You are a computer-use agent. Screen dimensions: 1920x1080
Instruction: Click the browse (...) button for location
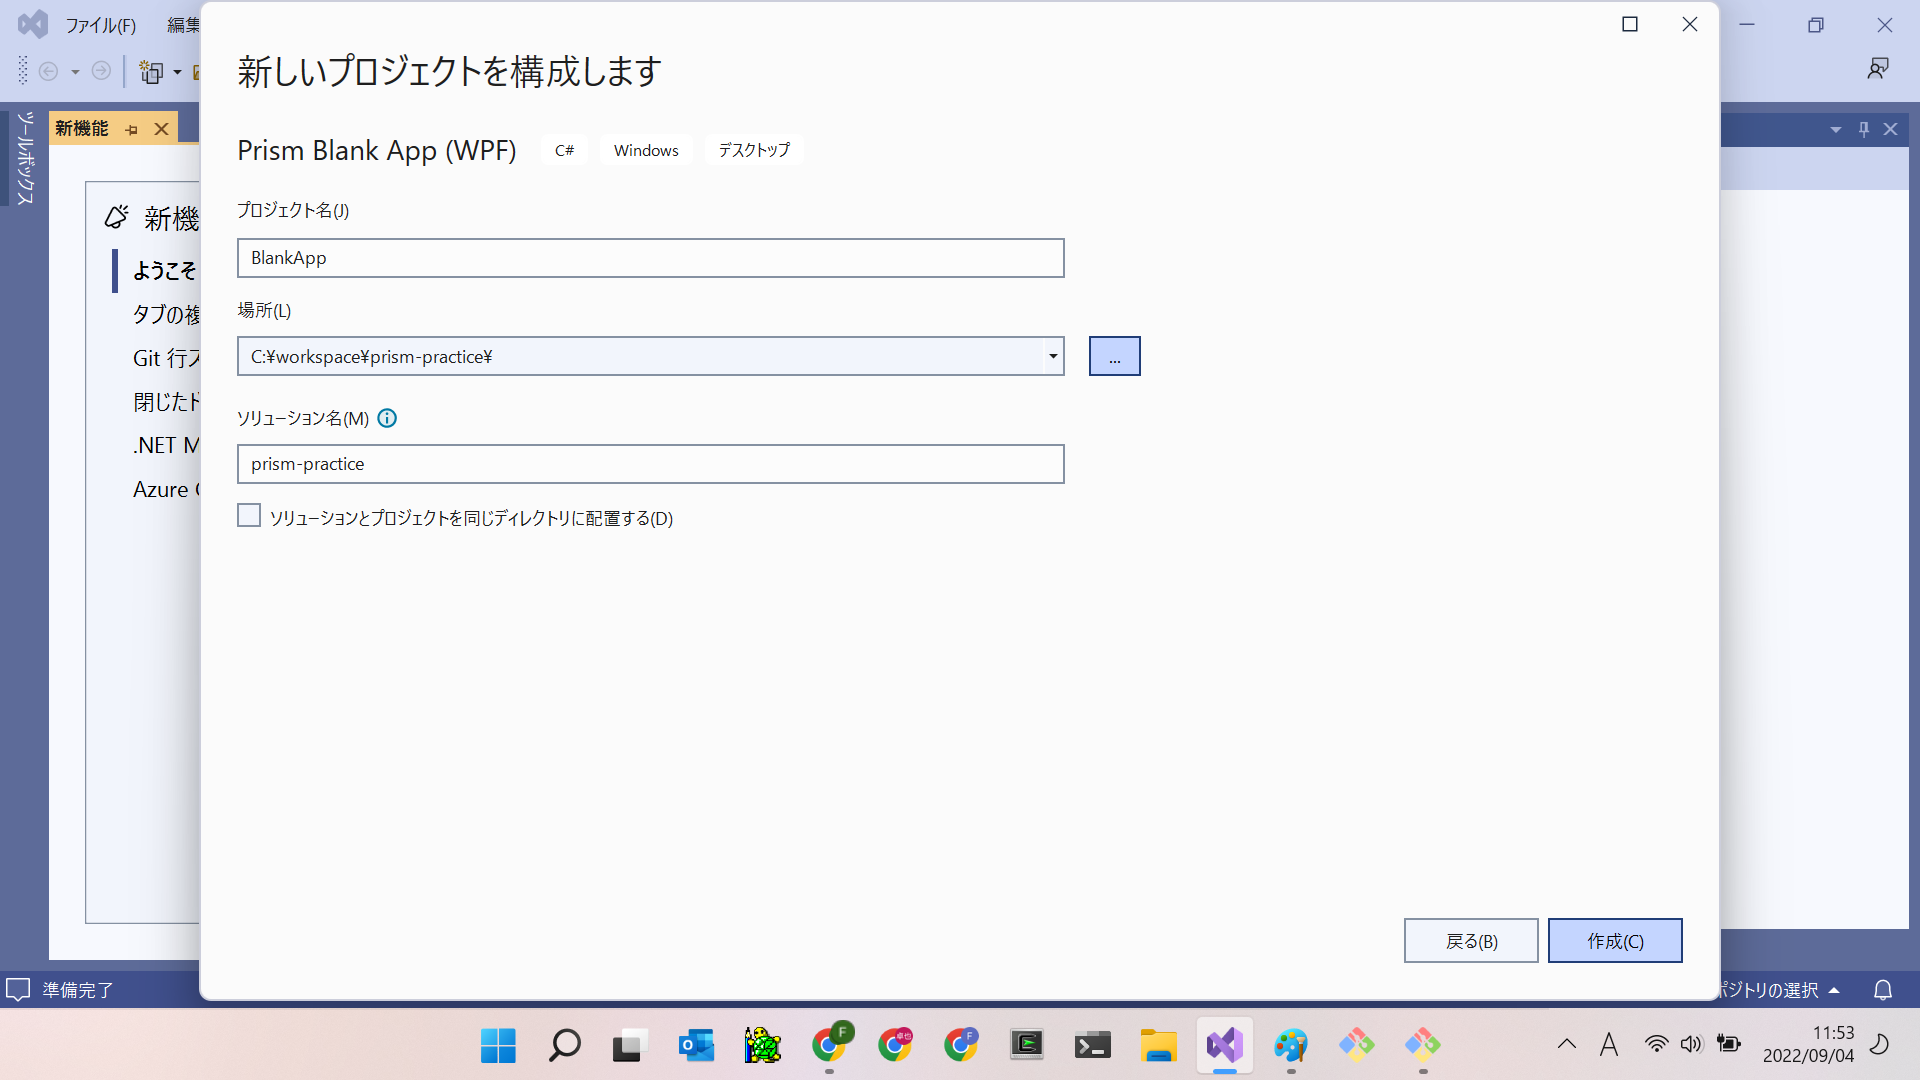pyautogui.click(x=1114, y=356)
